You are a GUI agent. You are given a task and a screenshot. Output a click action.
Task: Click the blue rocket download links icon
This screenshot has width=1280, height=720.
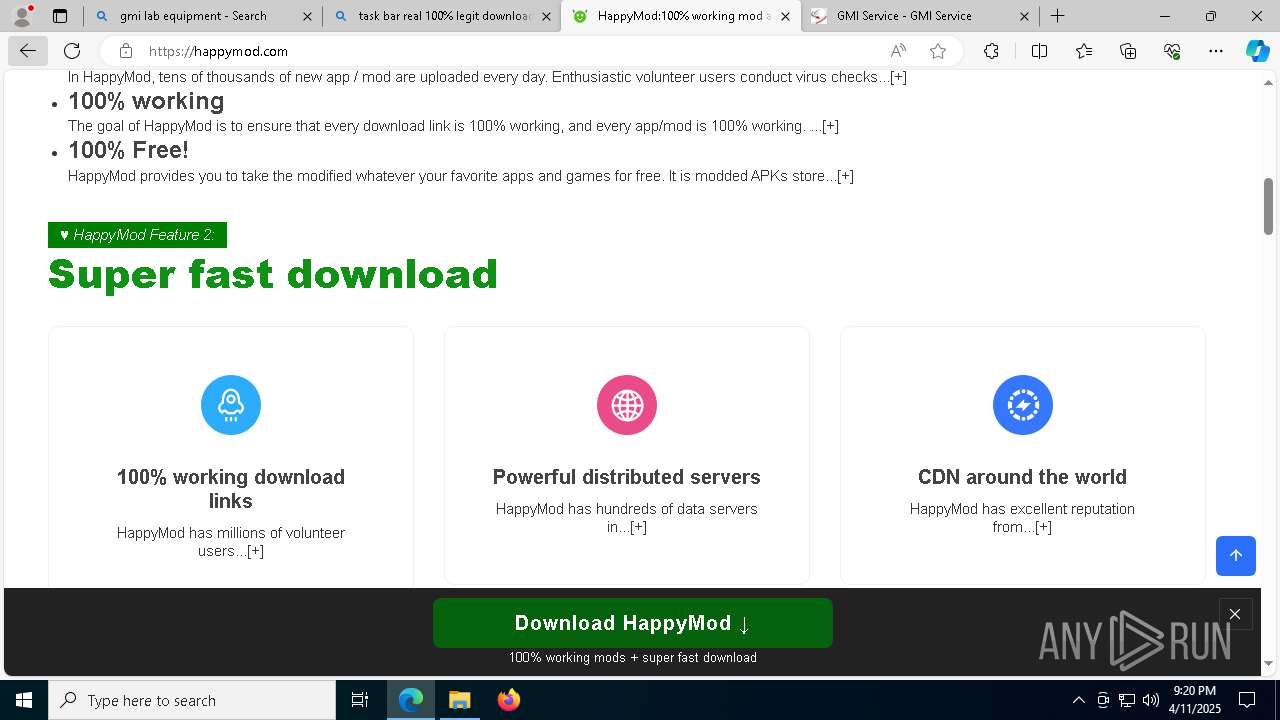(231, 405)
